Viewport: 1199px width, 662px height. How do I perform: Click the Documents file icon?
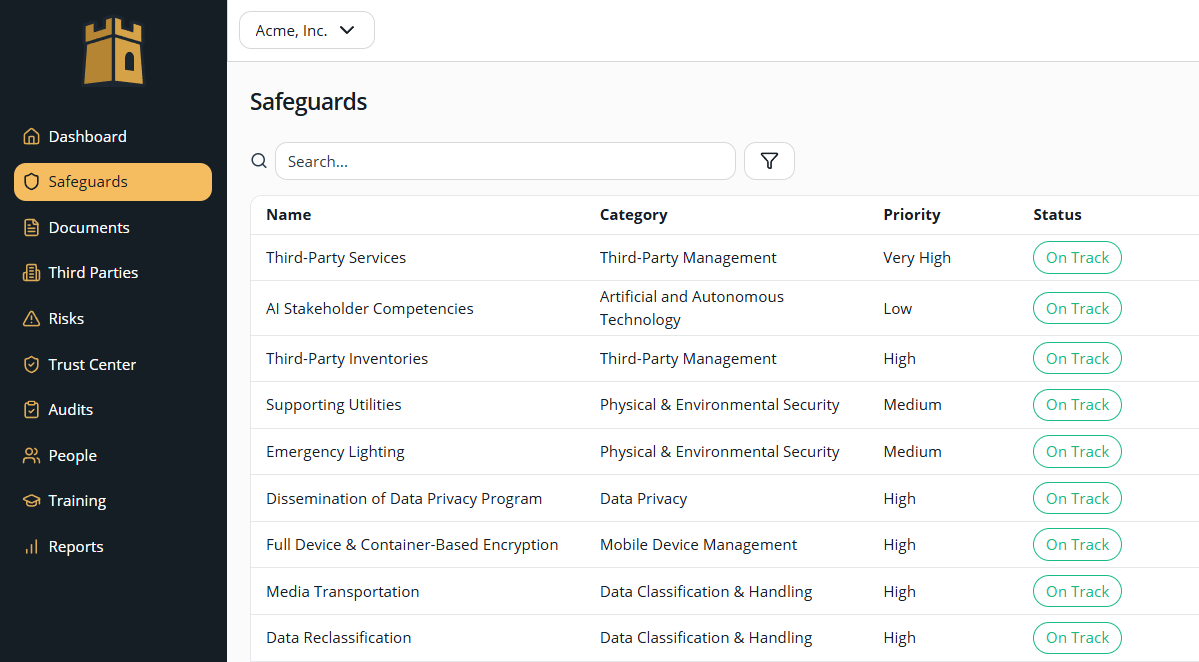31,227
